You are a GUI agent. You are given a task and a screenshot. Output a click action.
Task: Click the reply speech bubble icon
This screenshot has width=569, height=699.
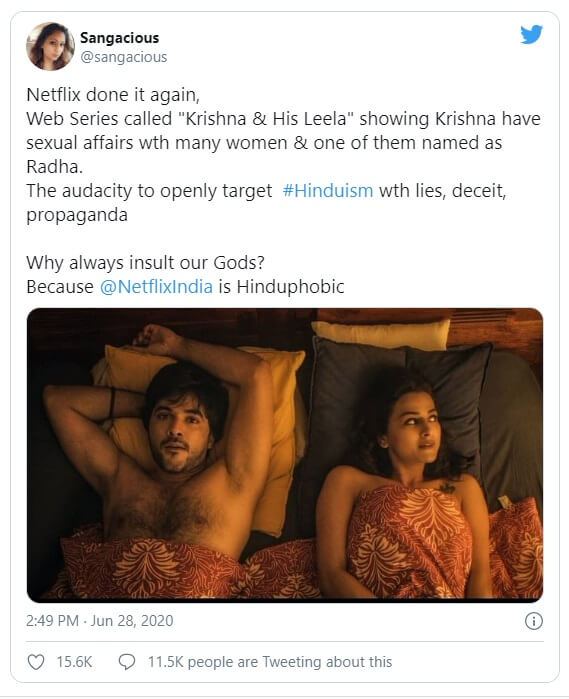(127, 662)
